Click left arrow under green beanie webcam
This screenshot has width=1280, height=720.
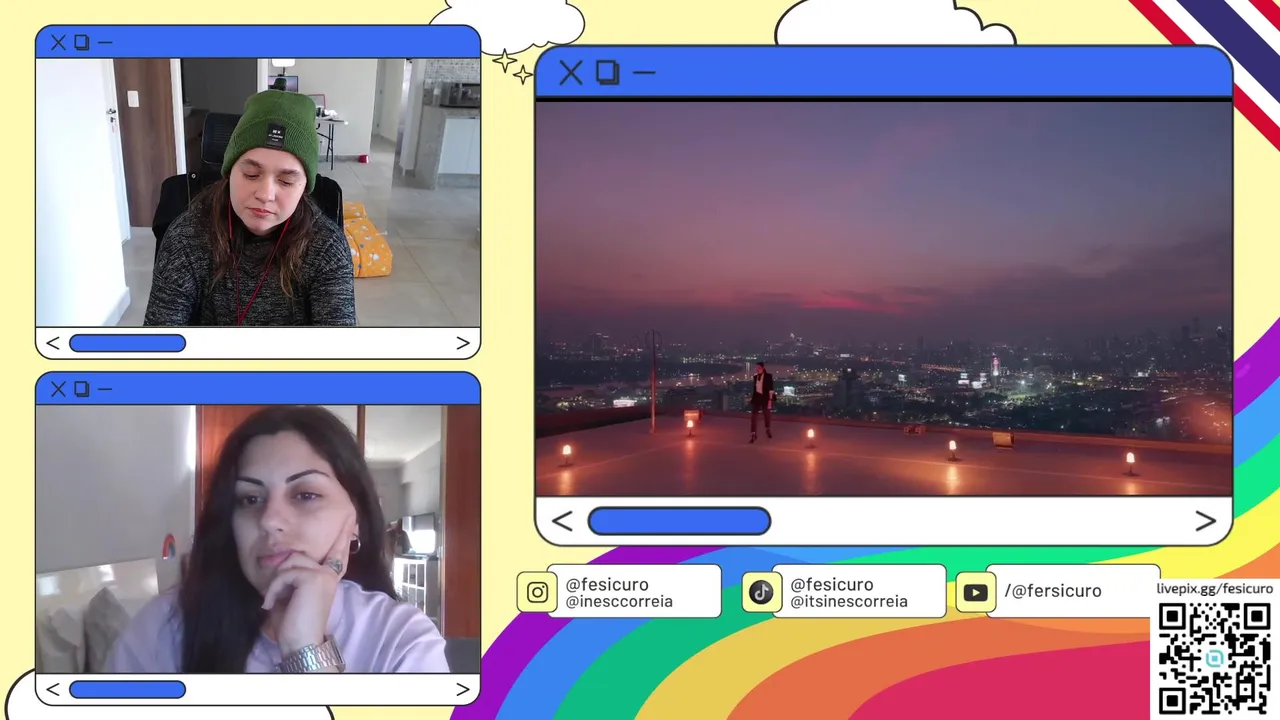click(53, 343)
